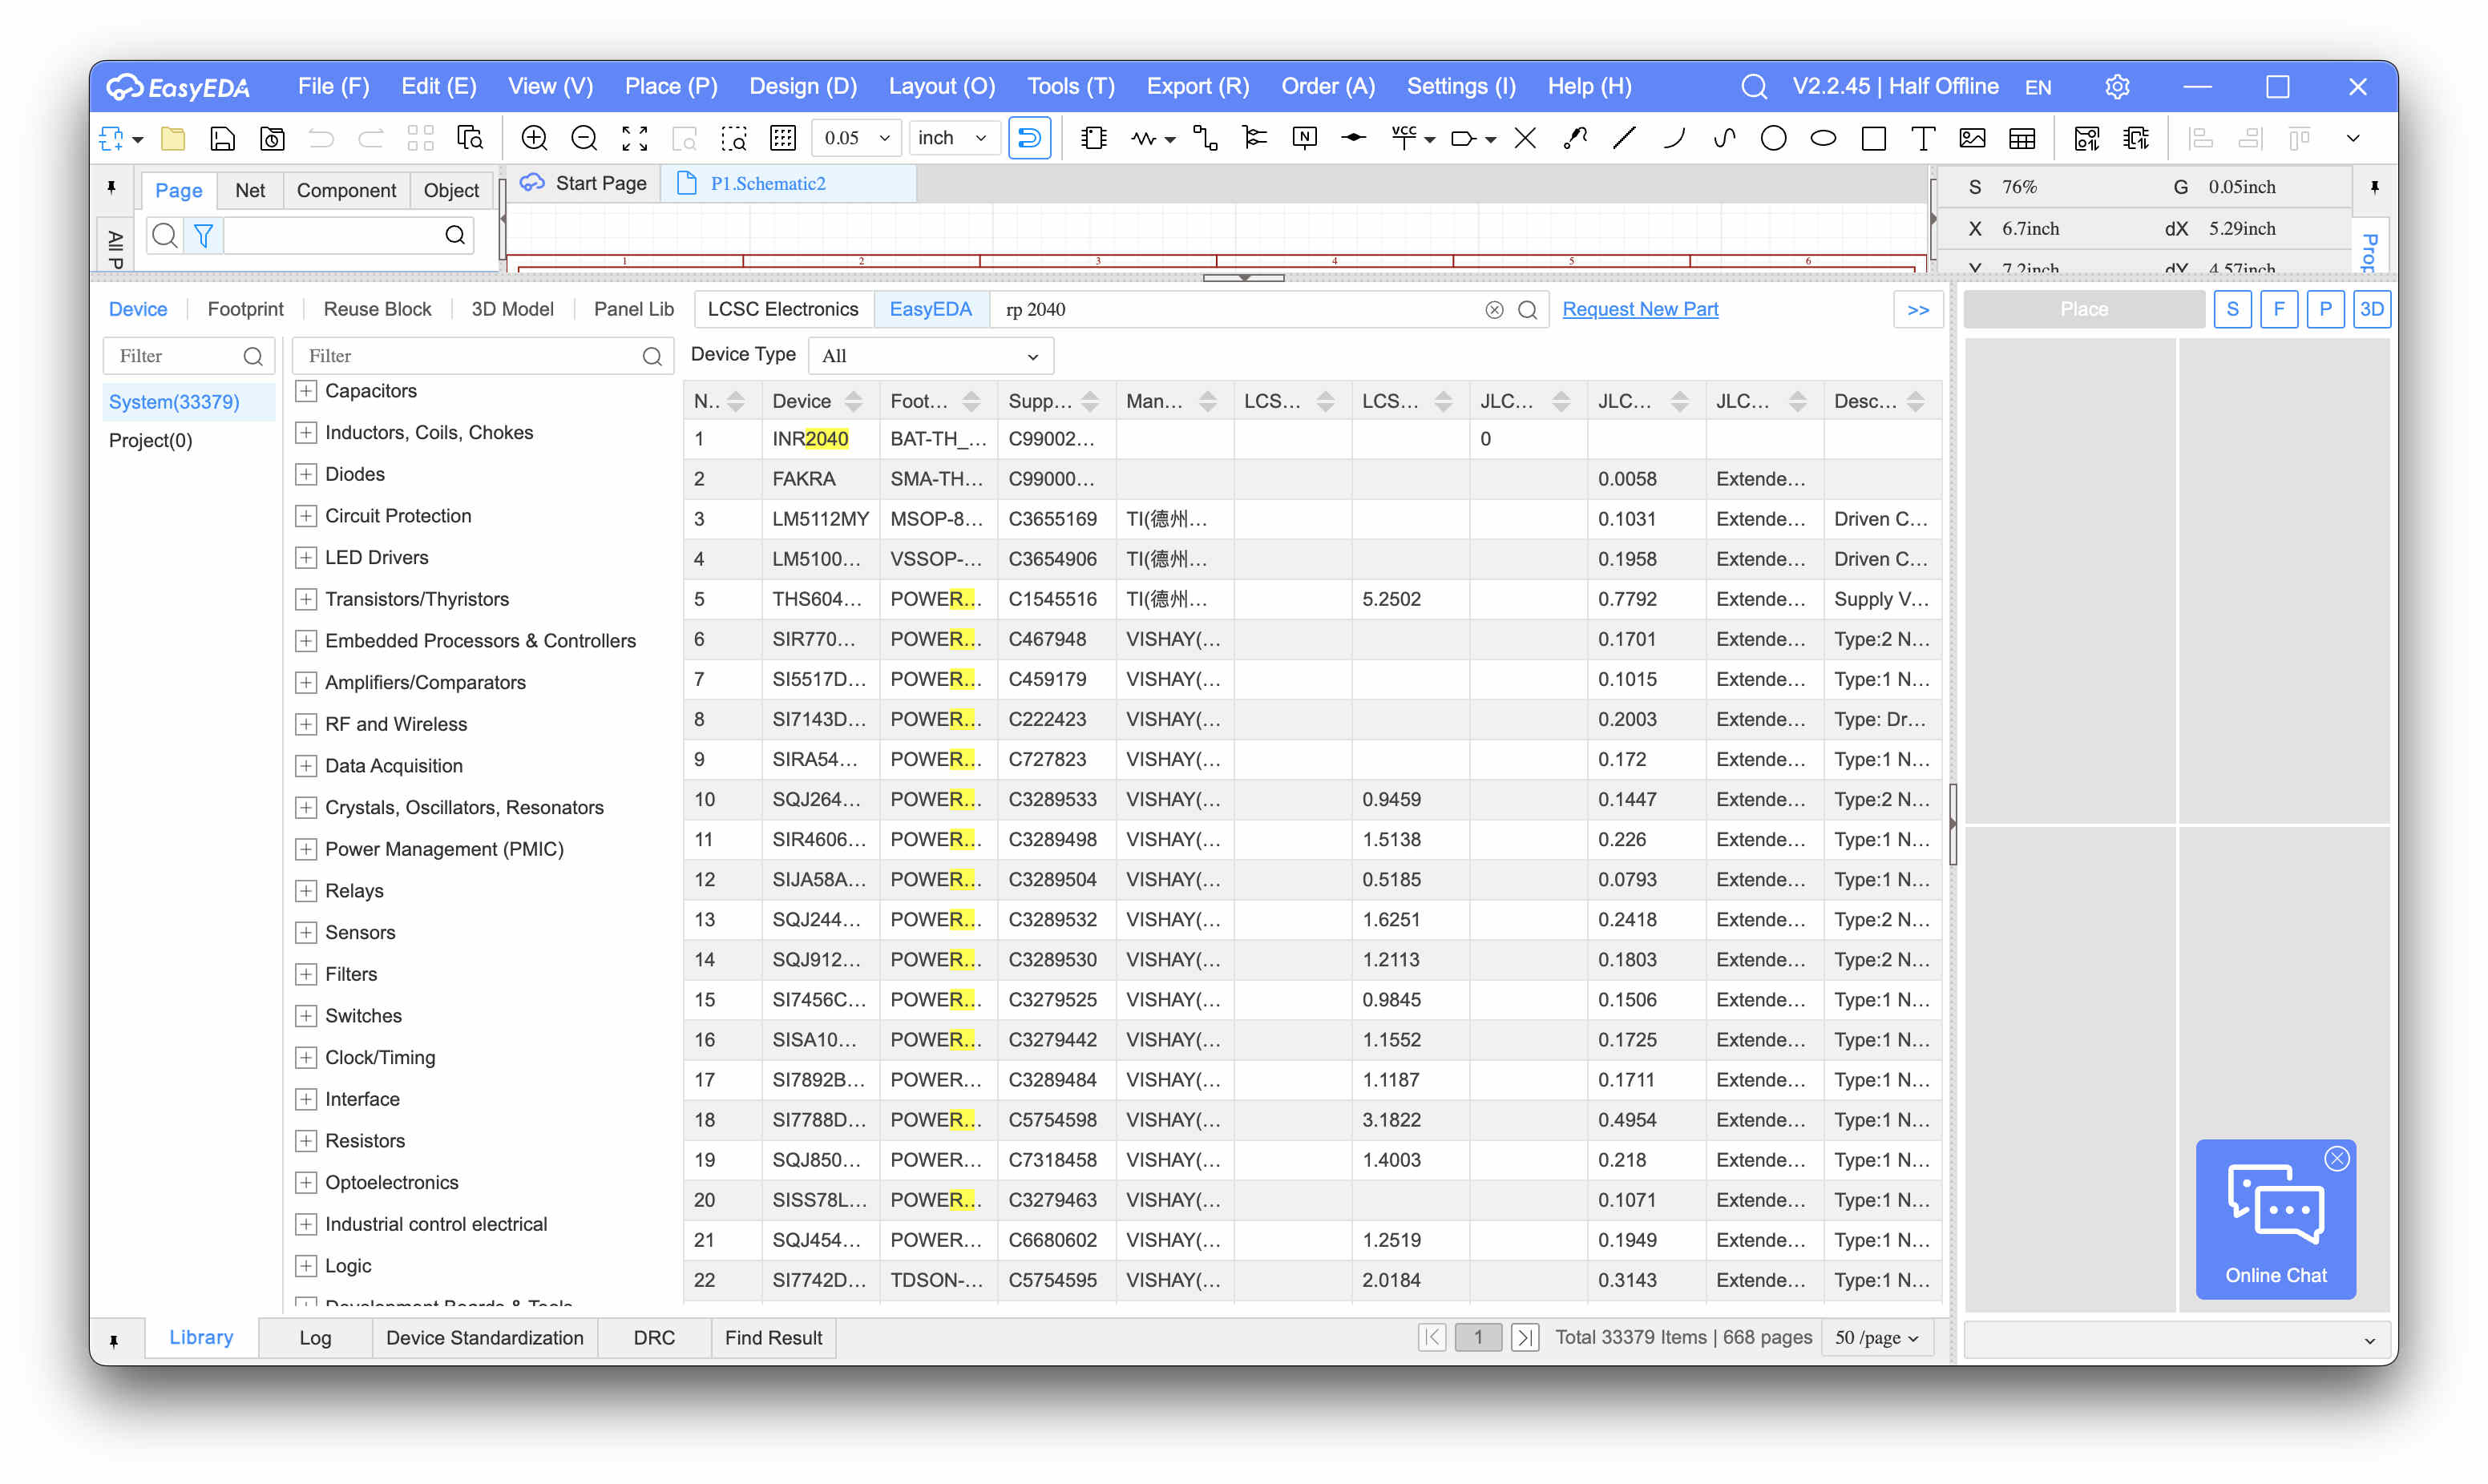Click the Request New Part link
The height and width of the screenshot is (1484, 2488).
tap(1640, 309)
